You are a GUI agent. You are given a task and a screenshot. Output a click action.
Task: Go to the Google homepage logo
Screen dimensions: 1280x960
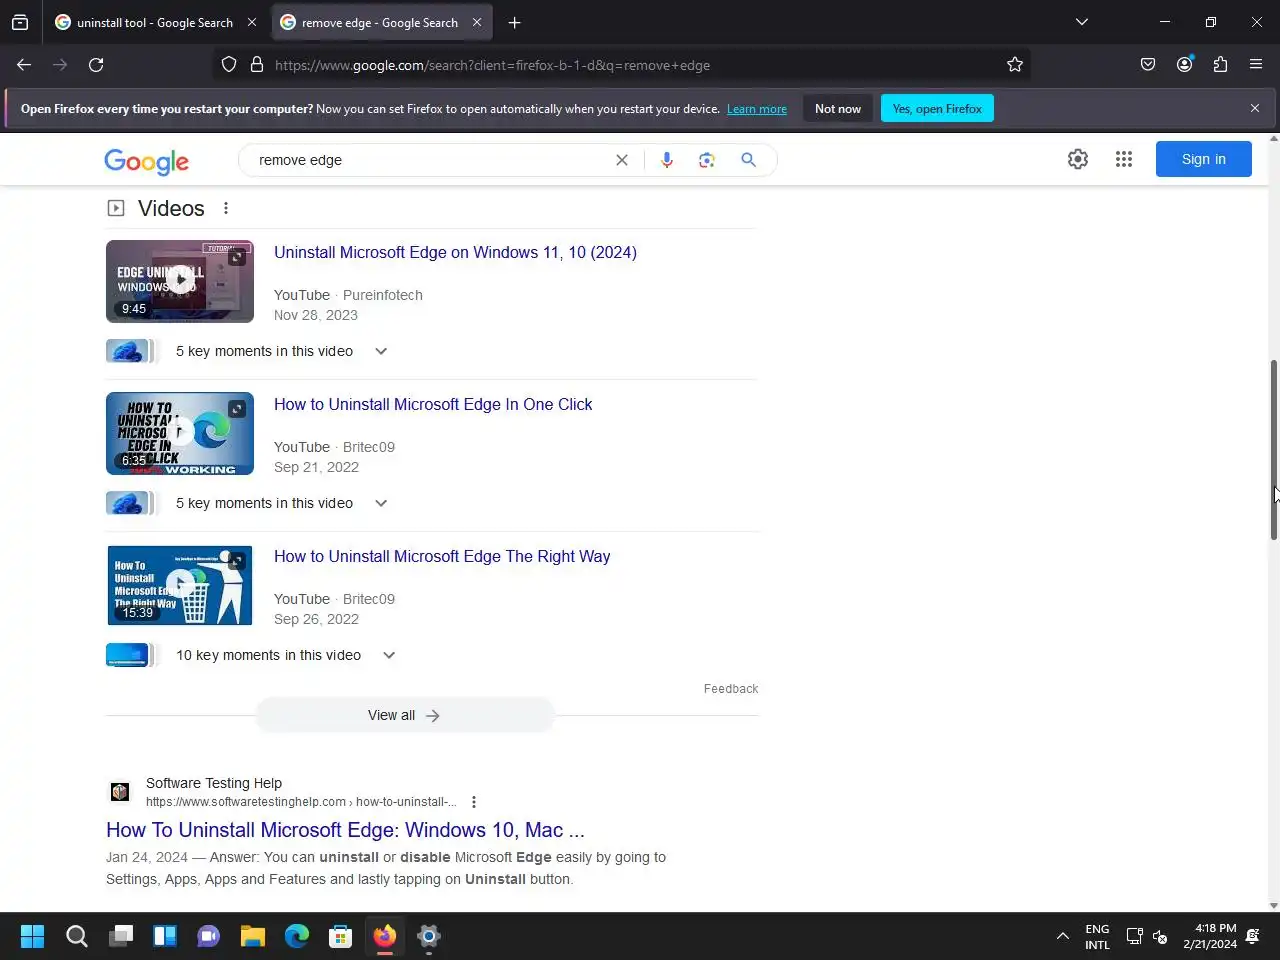[x=146, y=161]
